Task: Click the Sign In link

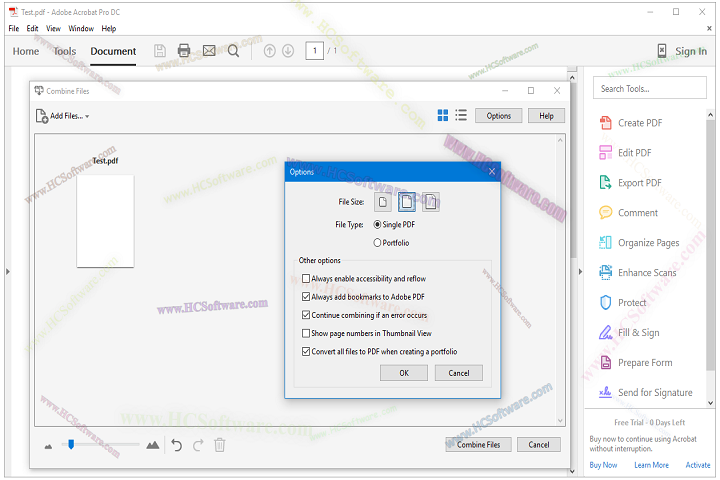Action: (691, 51)
